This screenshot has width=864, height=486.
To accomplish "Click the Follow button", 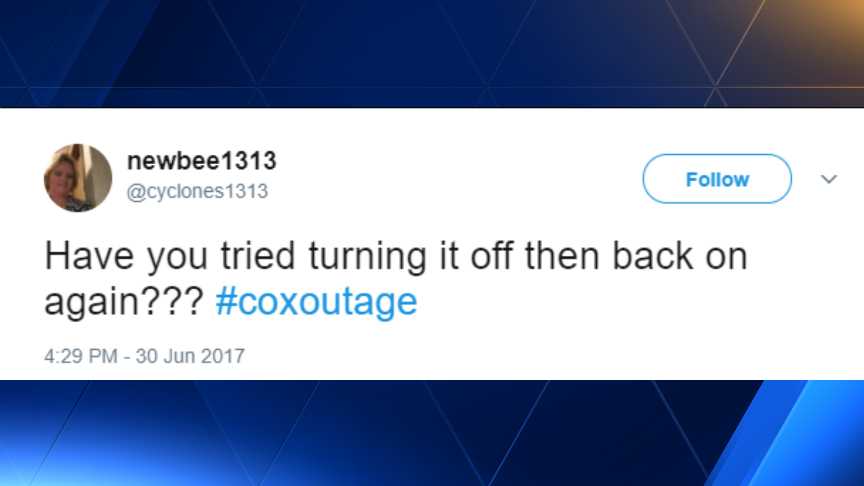I will click(717, 179).
